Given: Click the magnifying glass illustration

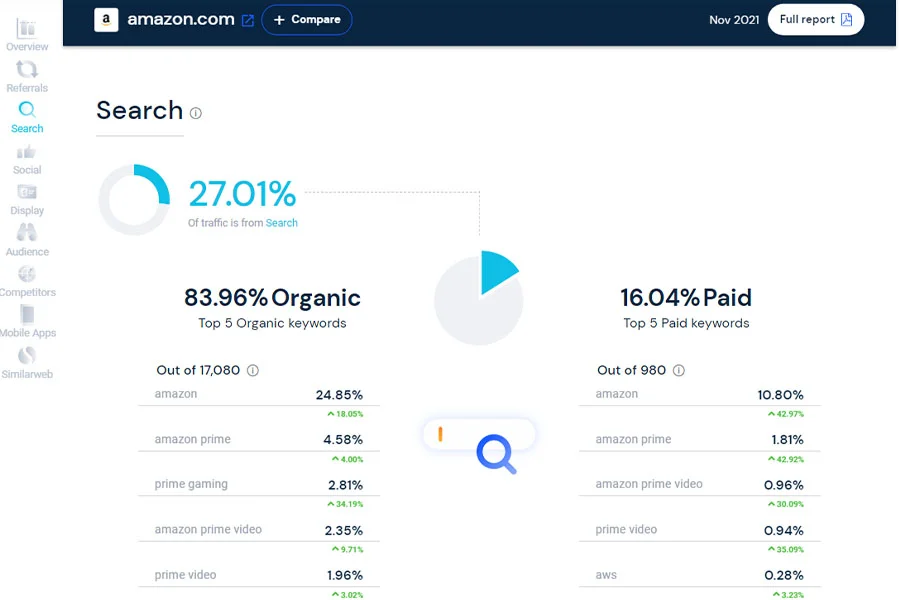Looking at the screenshot, I should (496, 454).
